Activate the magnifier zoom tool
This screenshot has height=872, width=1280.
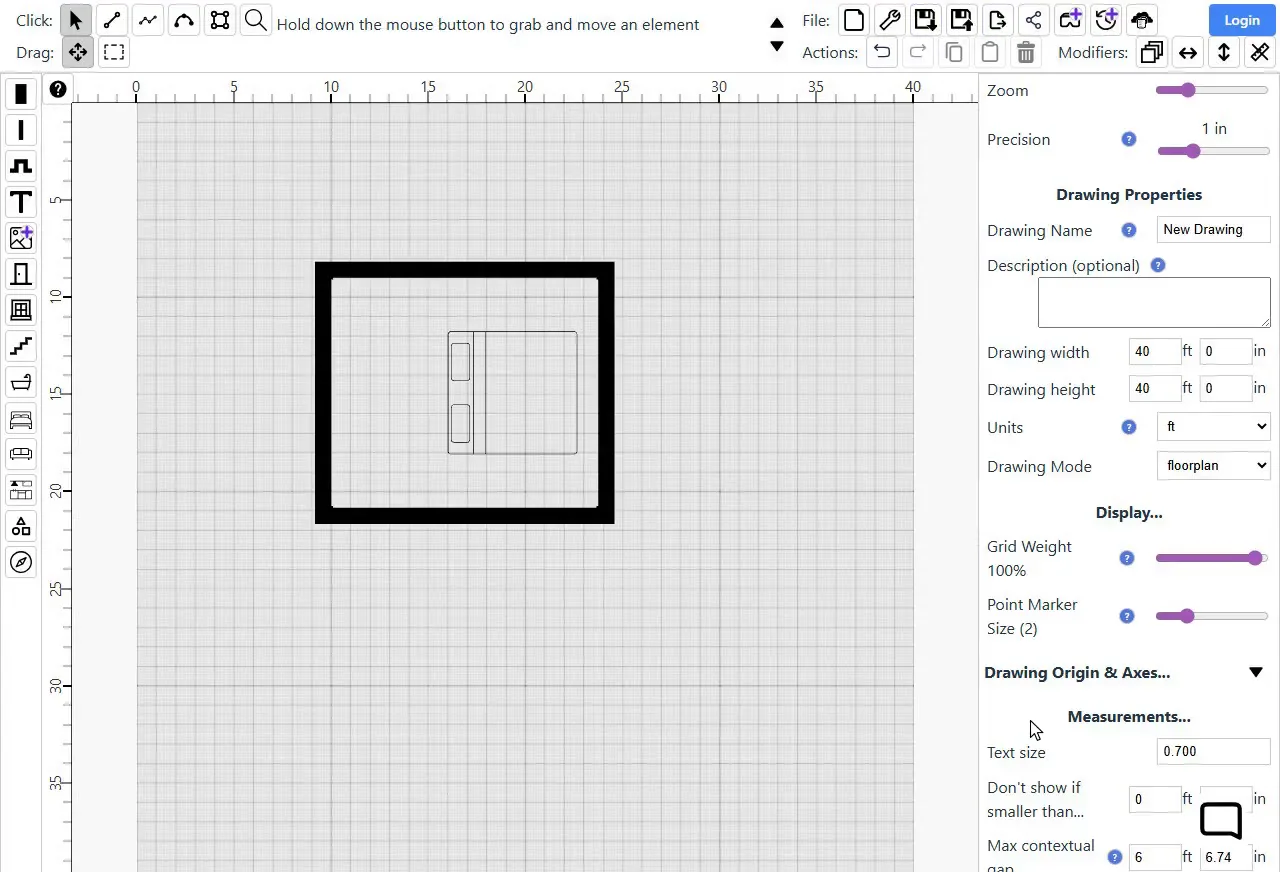(256, 20)
